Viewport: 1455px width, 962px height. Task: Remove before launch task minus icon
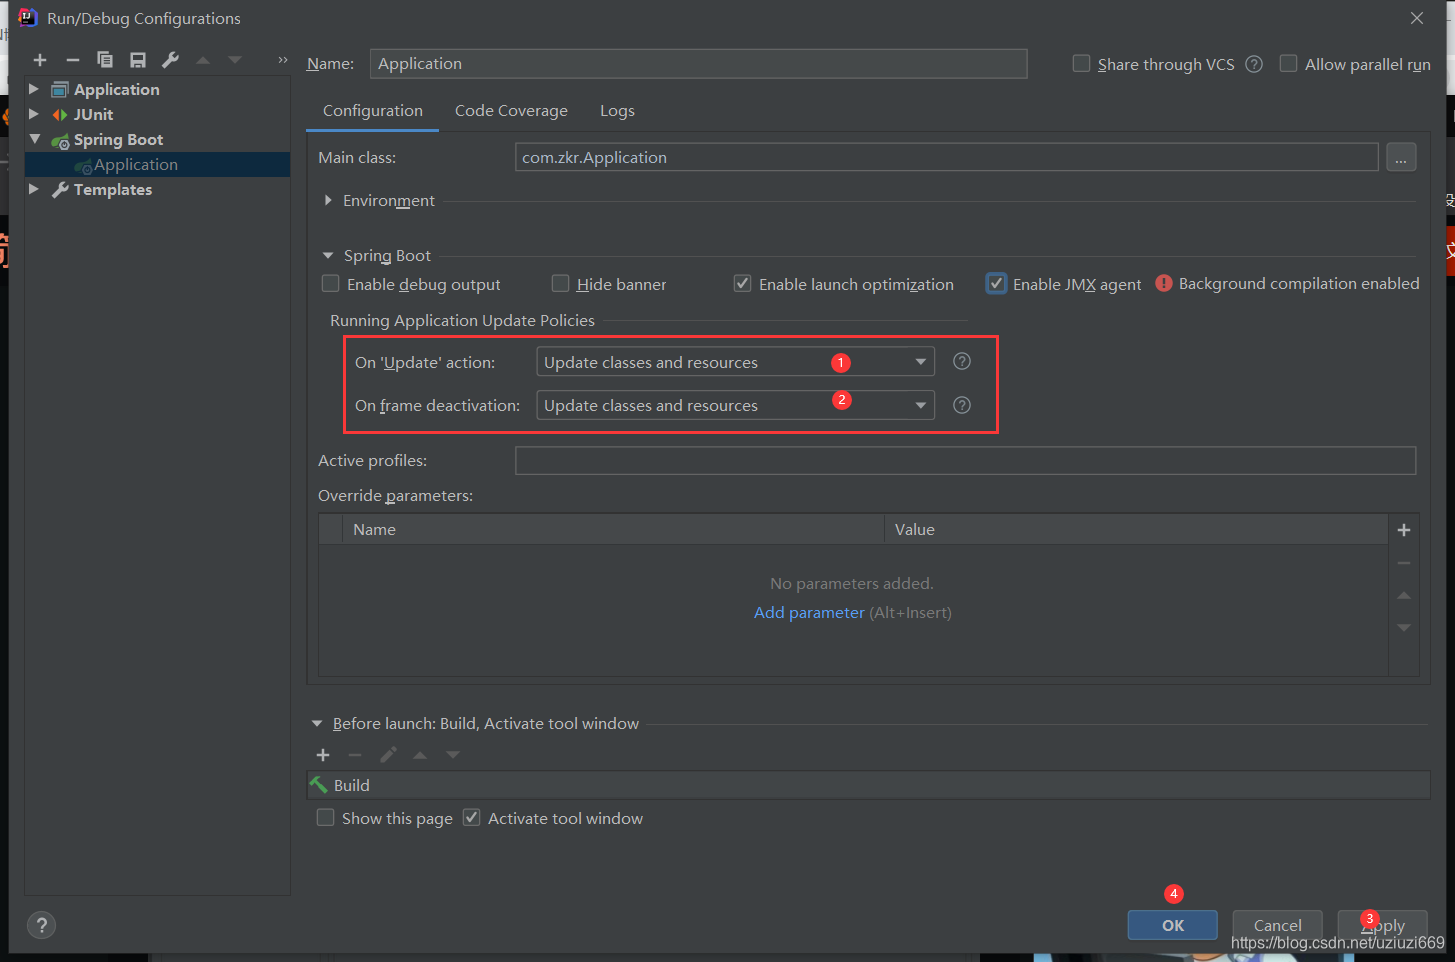(x=355, y=755)
